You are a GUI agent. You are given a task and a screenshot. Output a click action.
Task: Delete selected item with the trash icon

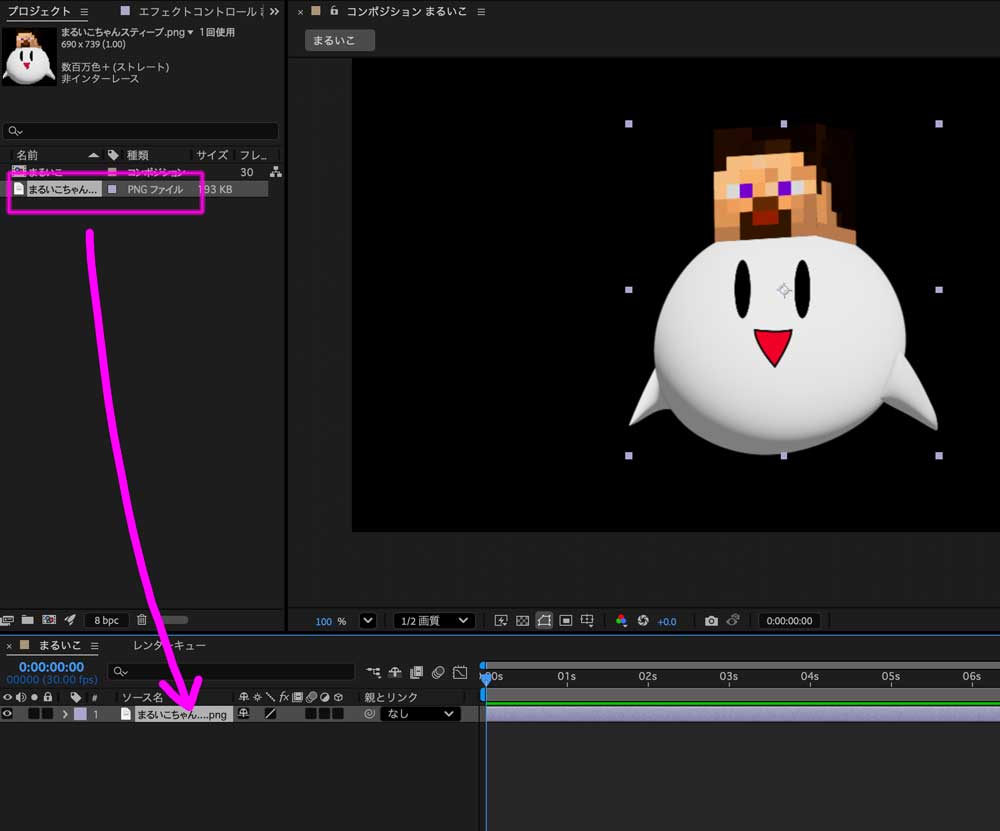pyautogui.click(x=142, y=620)
